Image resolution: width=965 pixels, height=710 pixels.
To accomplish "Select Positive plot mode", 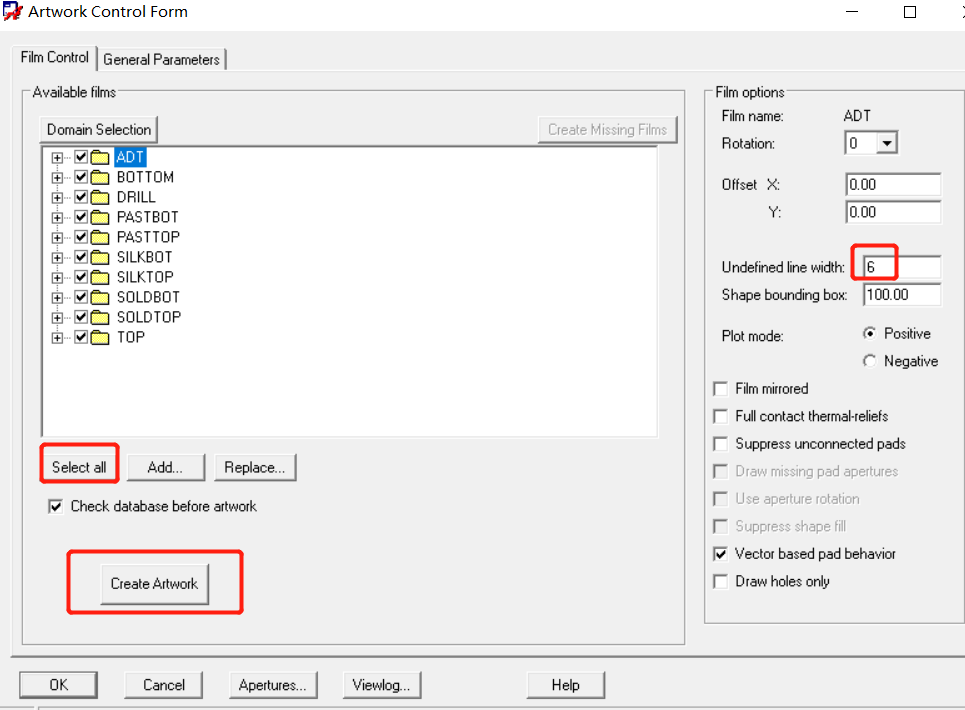I will tap(869, 333).
